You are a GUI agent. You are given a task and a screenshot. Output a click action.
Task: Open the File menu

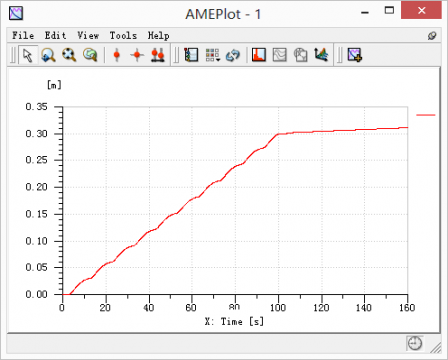pos(23,35)
